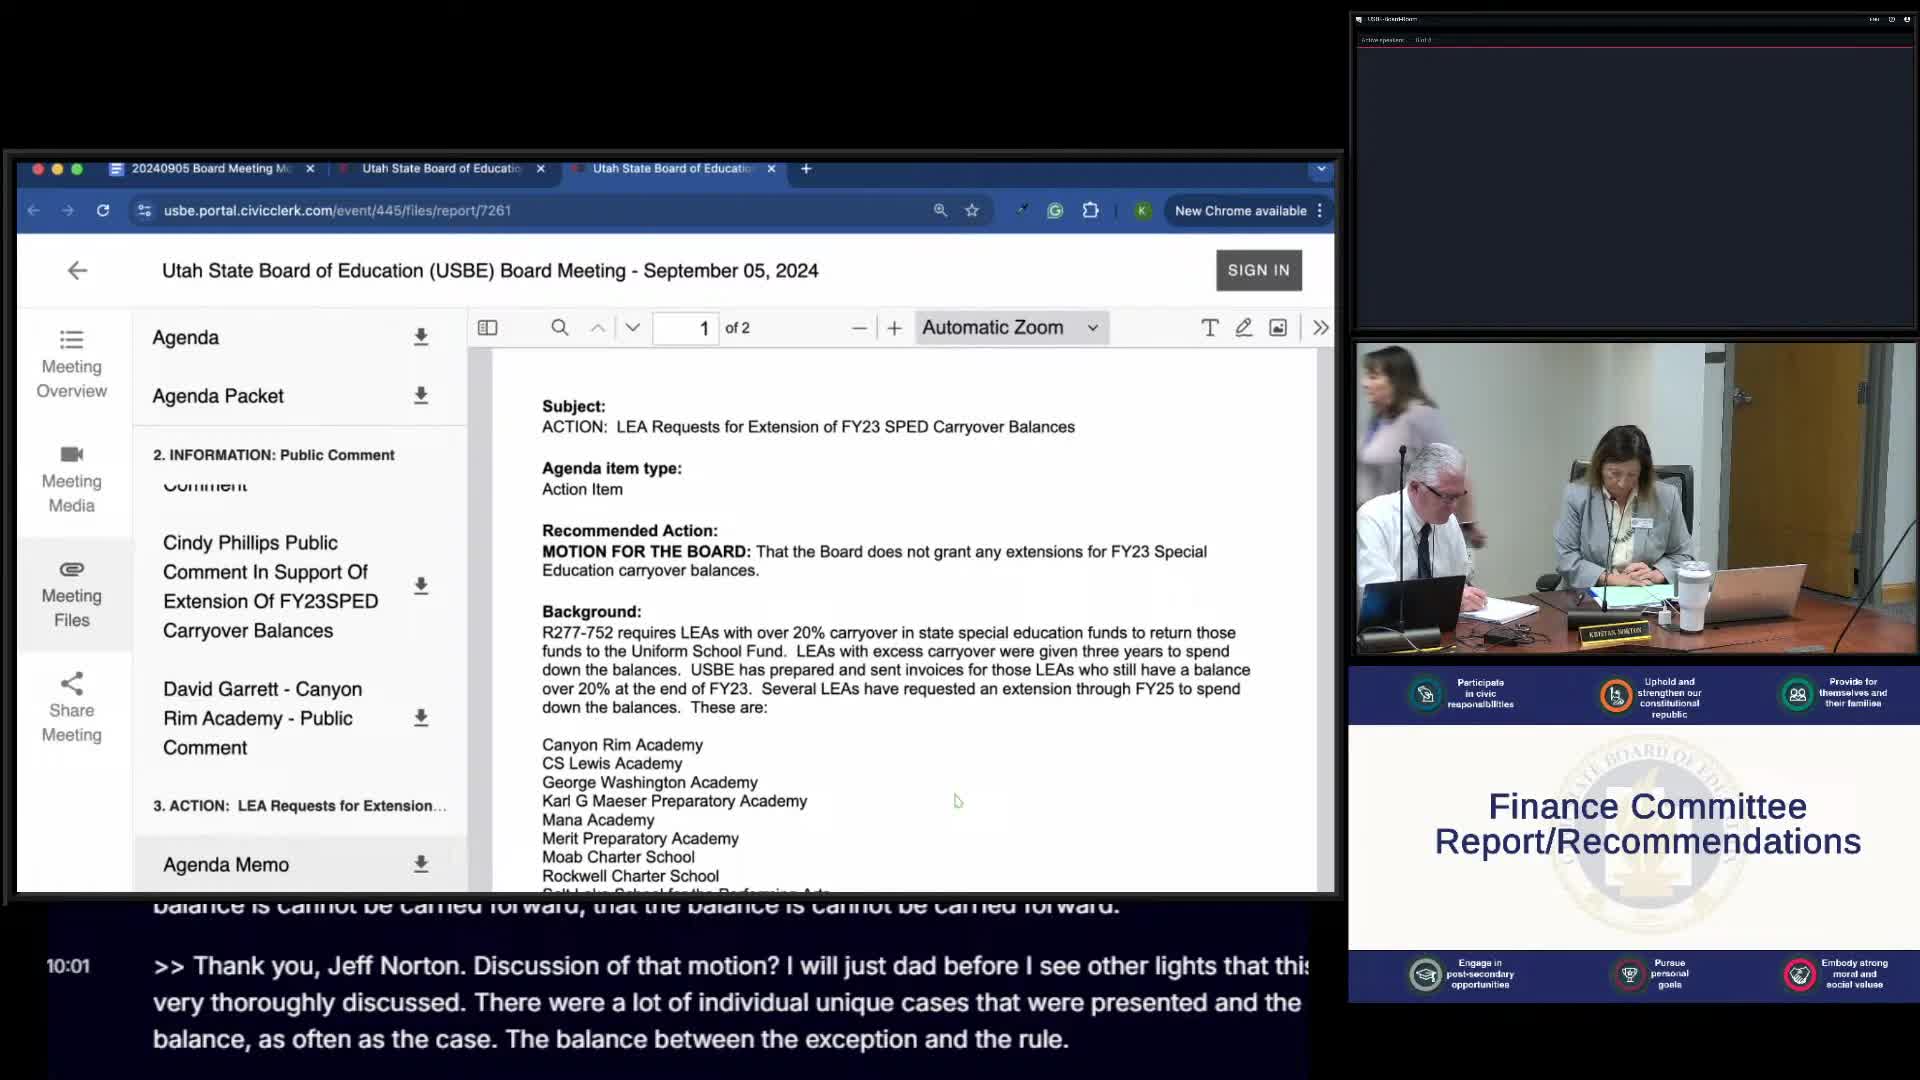Toggle the bookmark star in address bar

(x=971, y=210)
